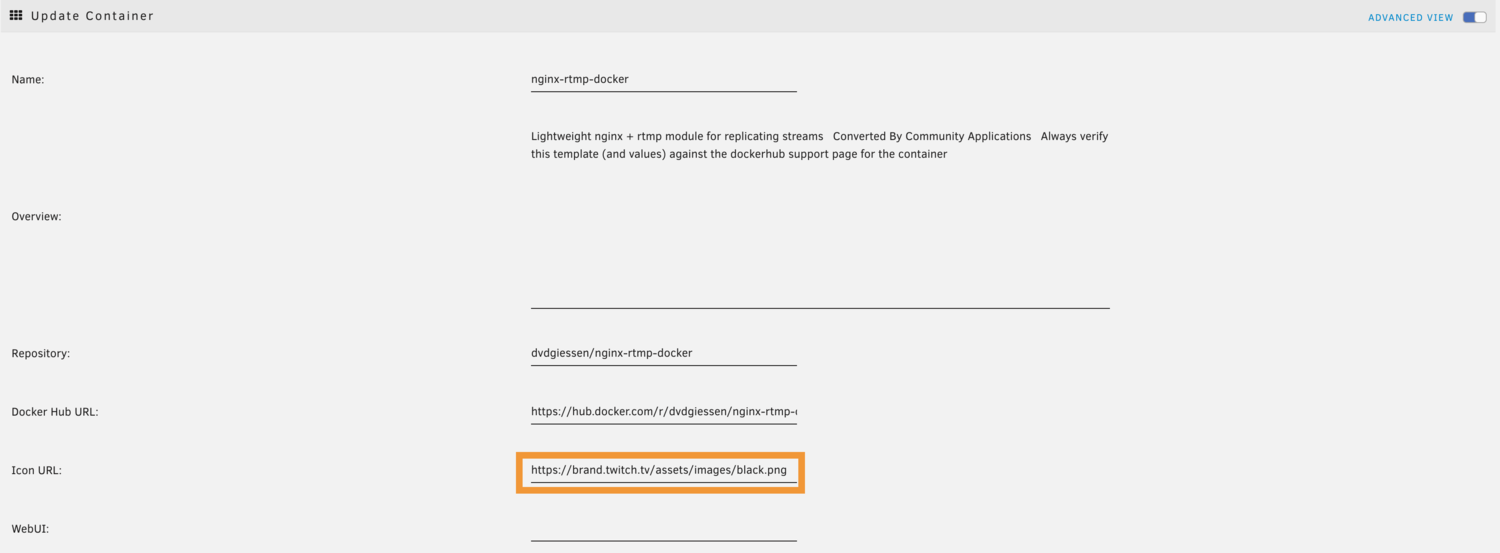Click the 'Repository:' field label
Image resolution: width=1500 pixels, height=553 pixels.
pos(41,354)
